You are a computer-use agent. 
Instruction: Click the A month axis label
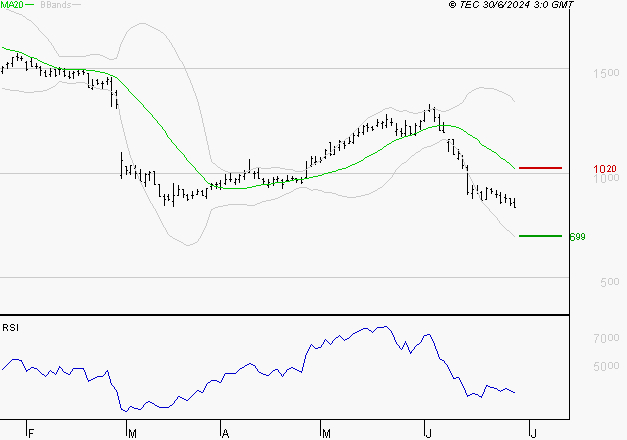[x=225, y=434]
